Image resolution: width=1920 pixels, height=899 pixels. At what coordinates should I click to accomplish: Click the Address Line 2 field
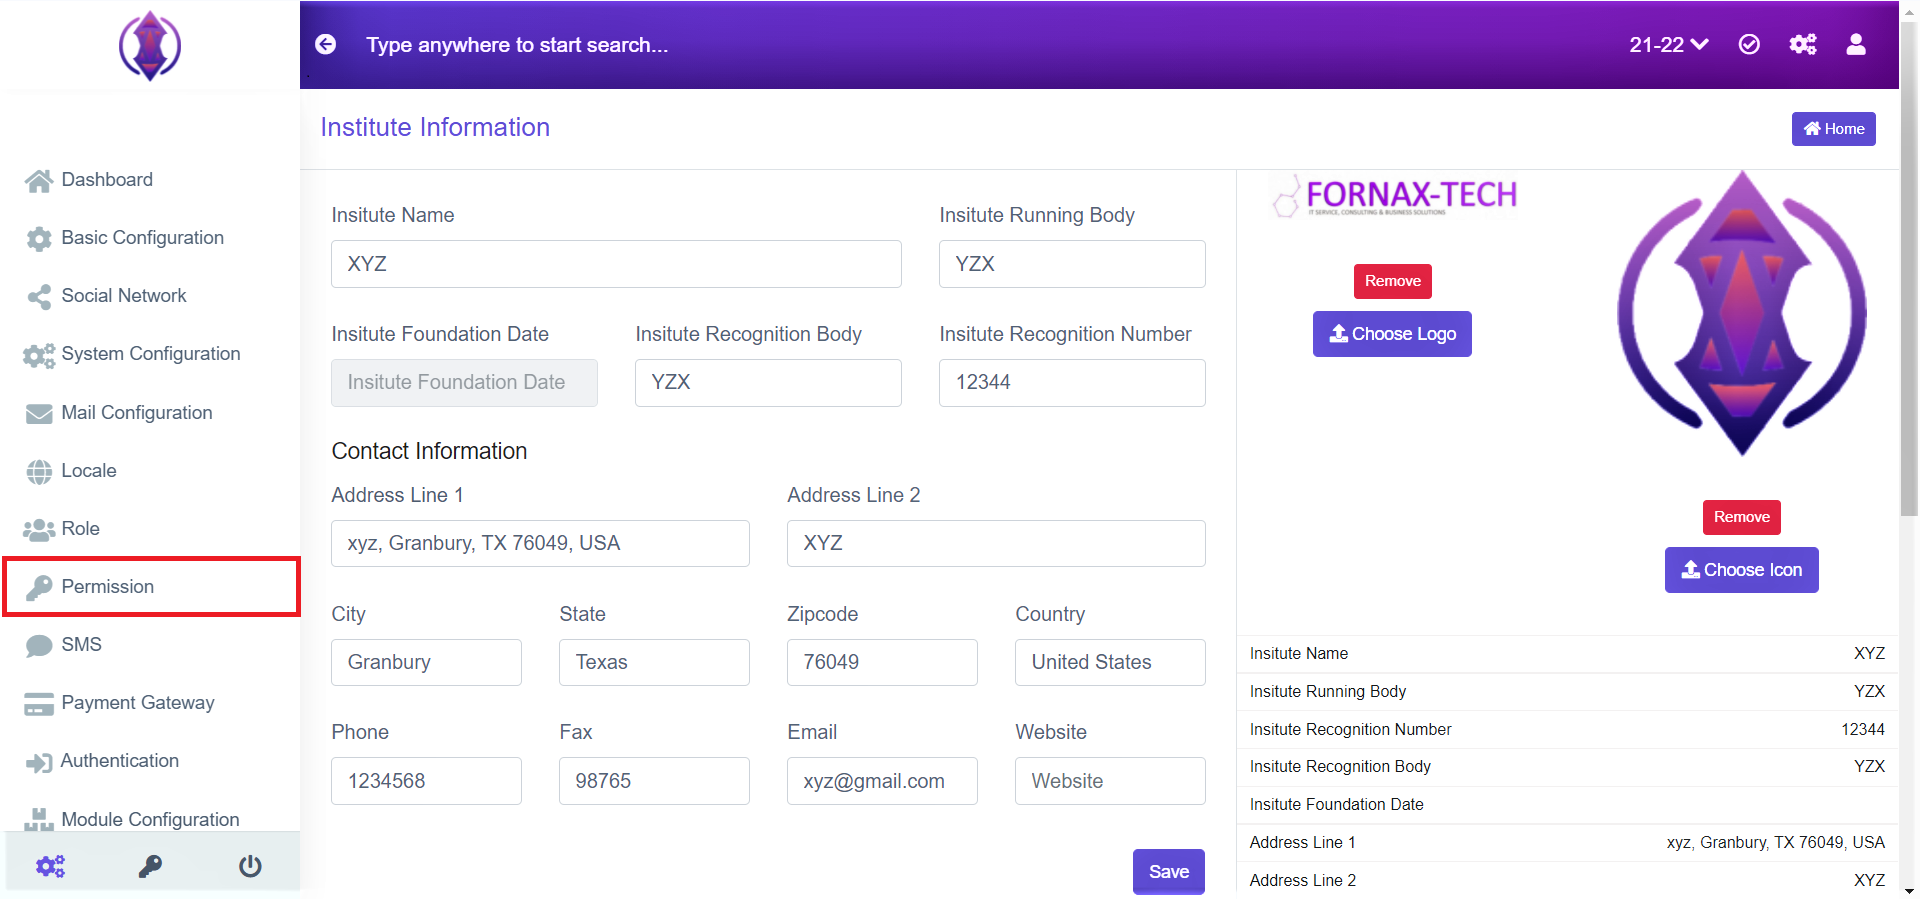coord(996,543)
